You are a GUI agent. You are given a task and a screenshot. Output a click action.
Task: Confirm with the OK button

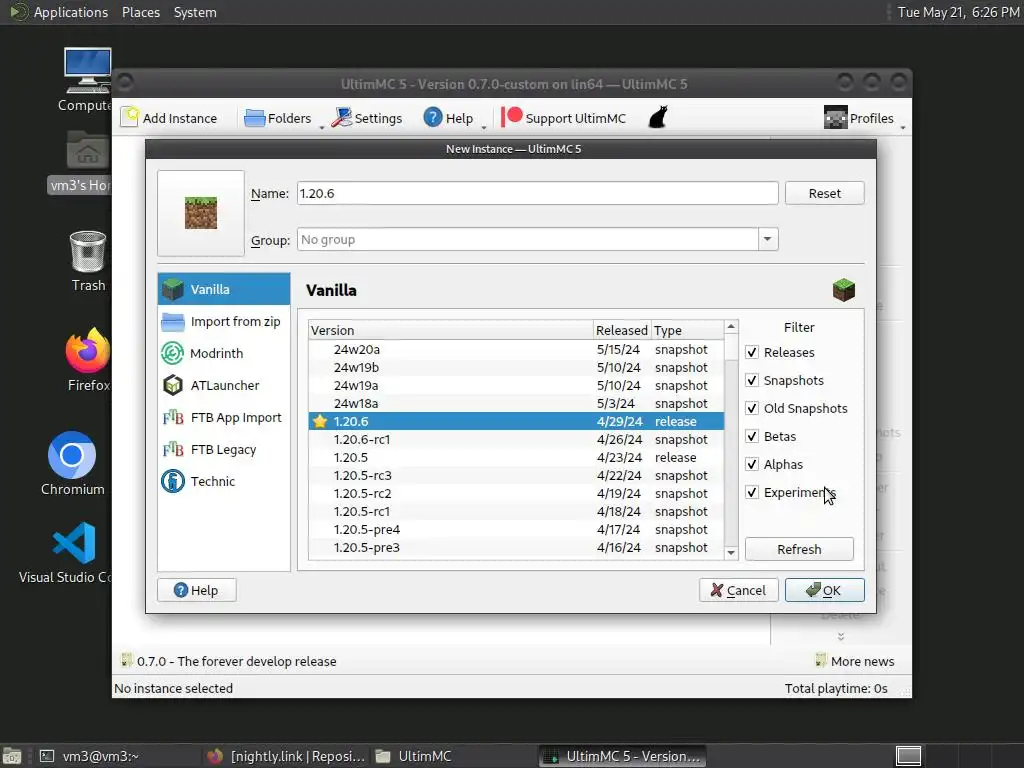pos(824,590)
